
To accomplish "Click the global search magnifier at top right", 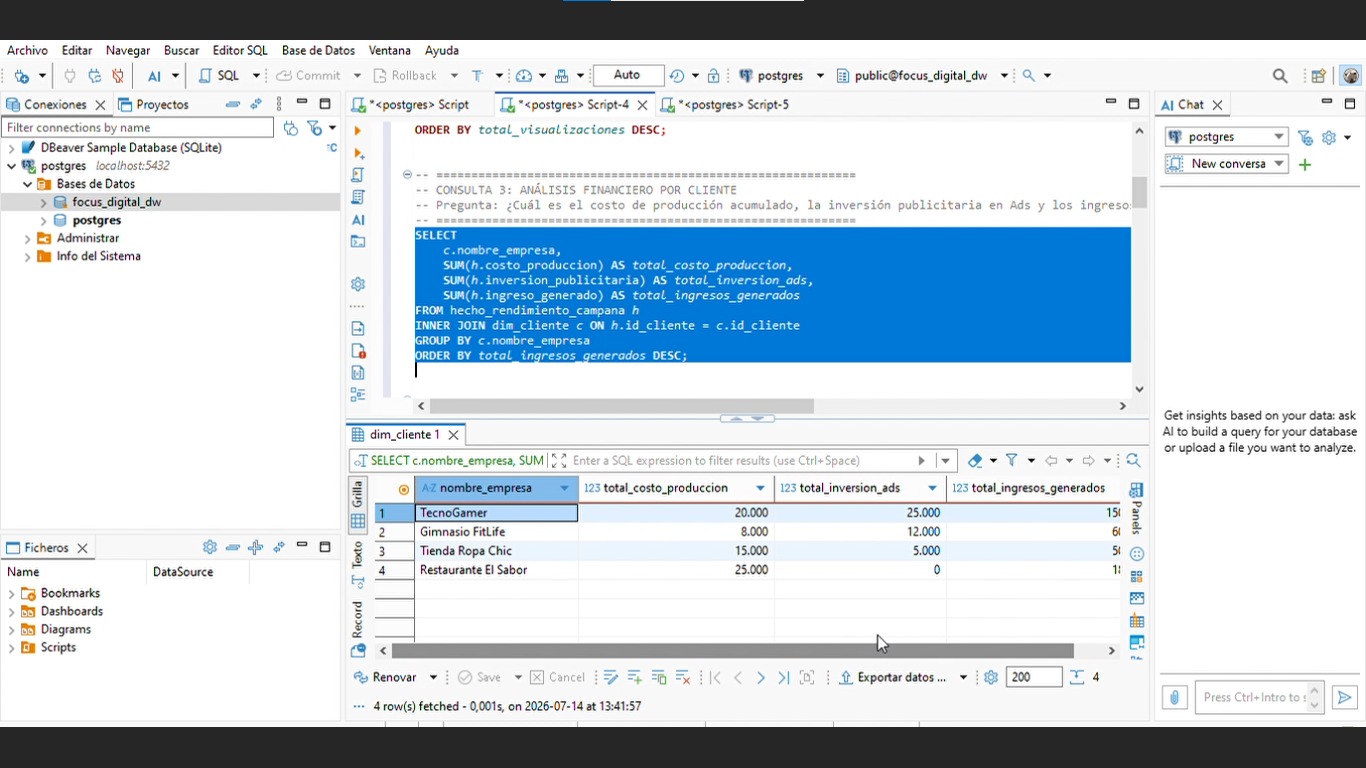I will [x=1280, y=76].
